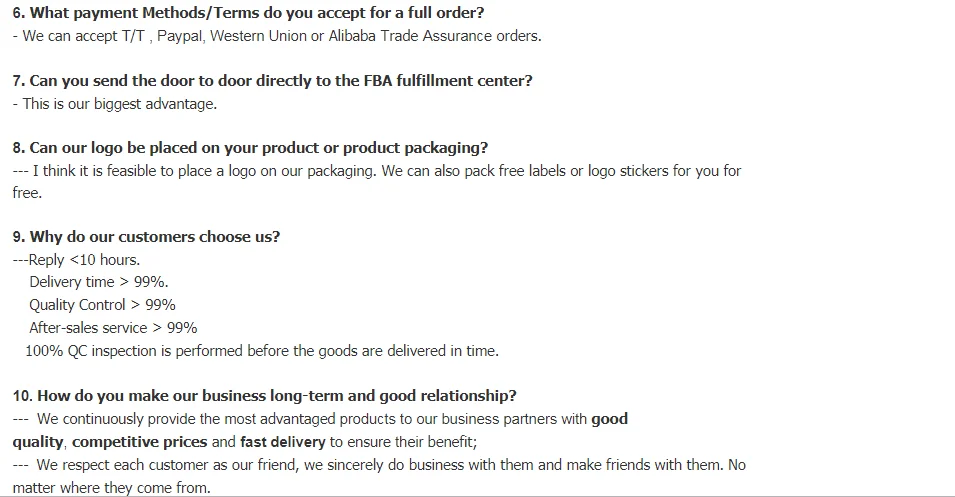Image resolution: width=955 pixels, height=497 pixels.
Task: Click the question 7 FBA fulfillment heading
Action: pos(272,81)
